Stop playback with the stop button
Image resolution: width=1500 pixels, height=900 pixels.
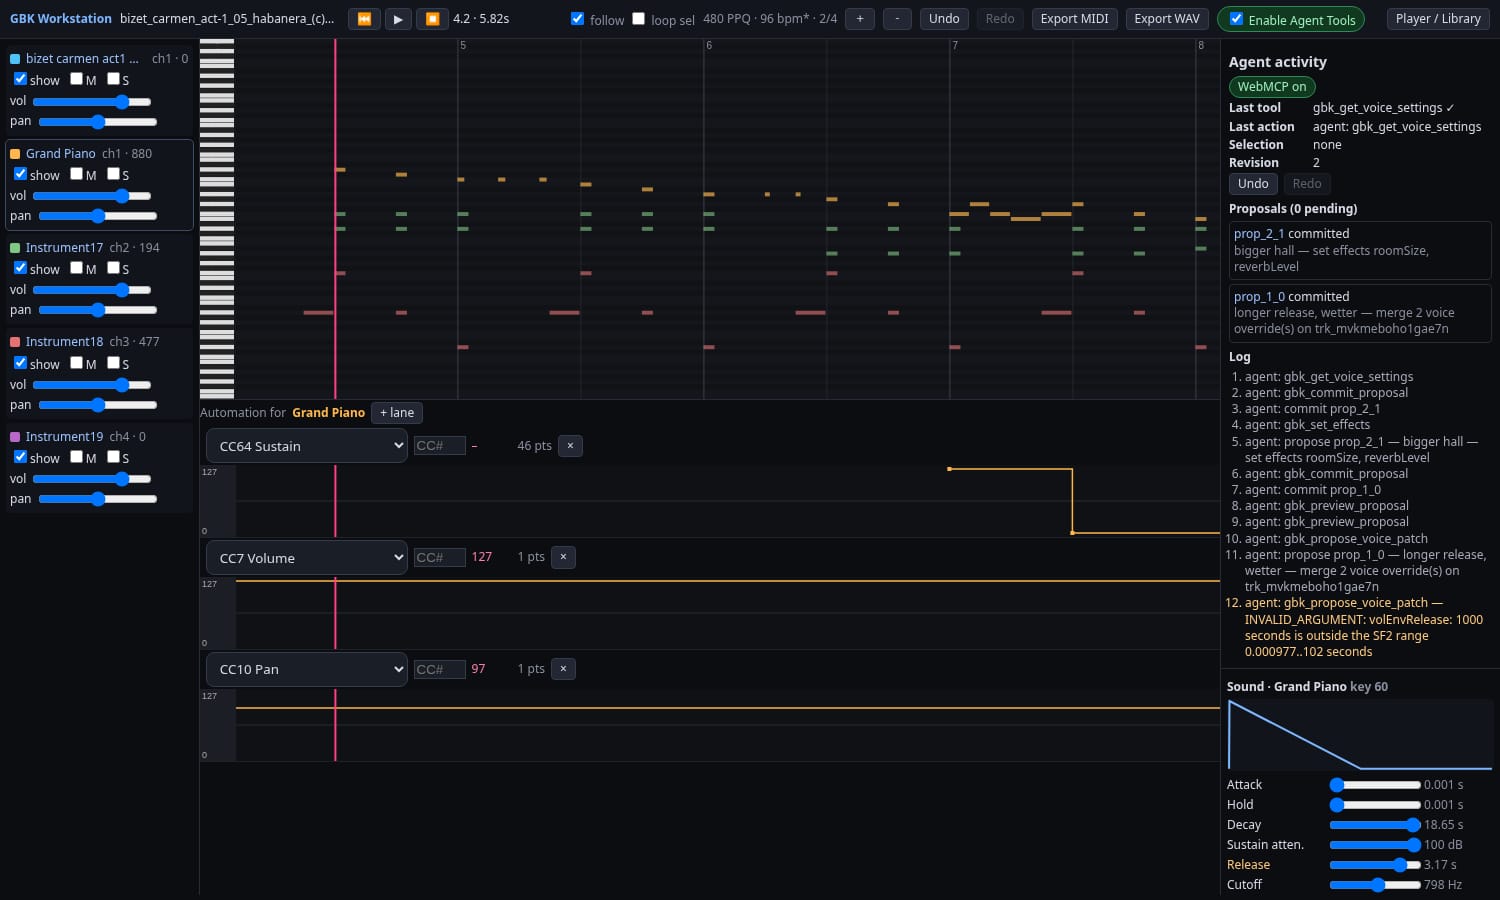pyautogui.click(x=432, y=19)
